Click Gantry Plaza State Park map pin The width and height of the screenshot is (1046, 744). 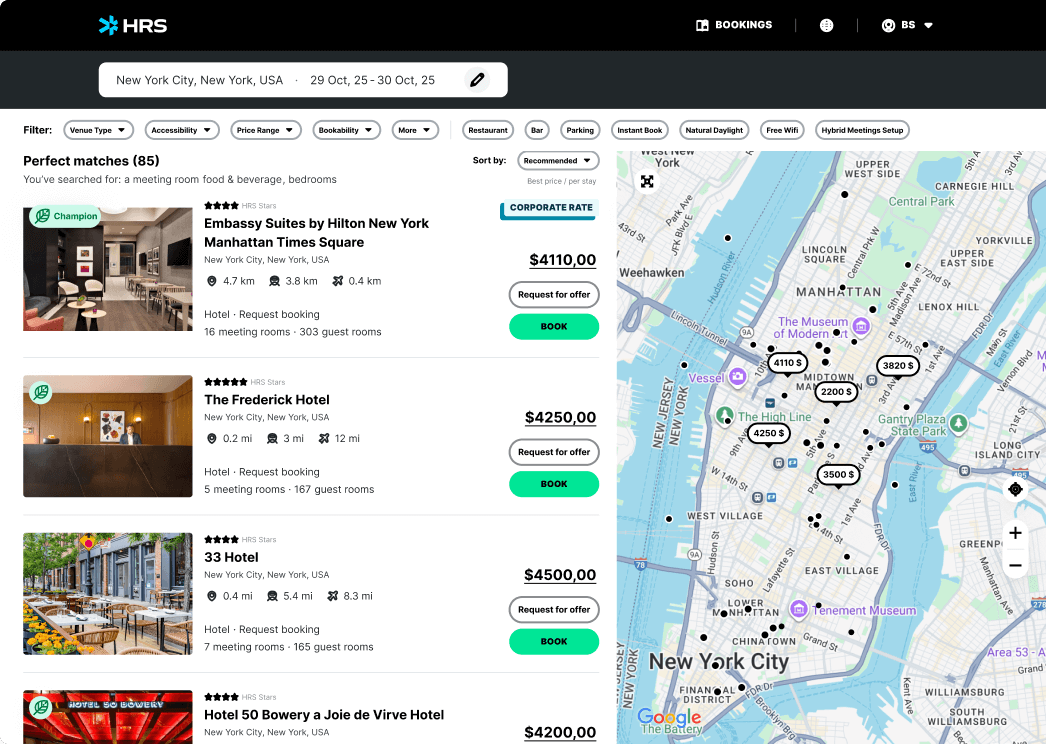pos(959,423)
